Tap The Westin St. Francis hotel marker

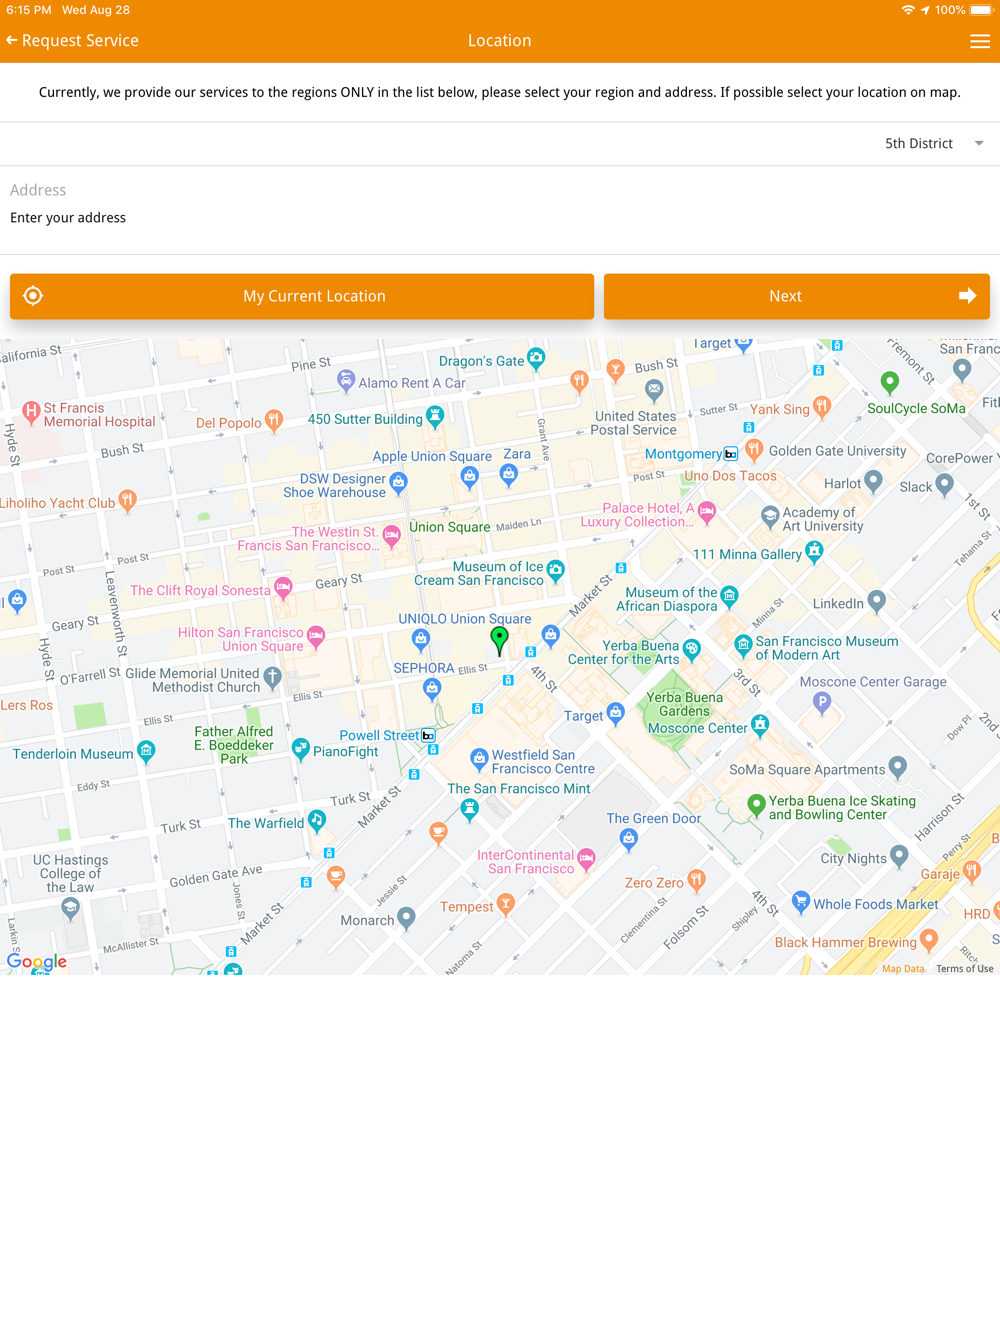(392, 535)
